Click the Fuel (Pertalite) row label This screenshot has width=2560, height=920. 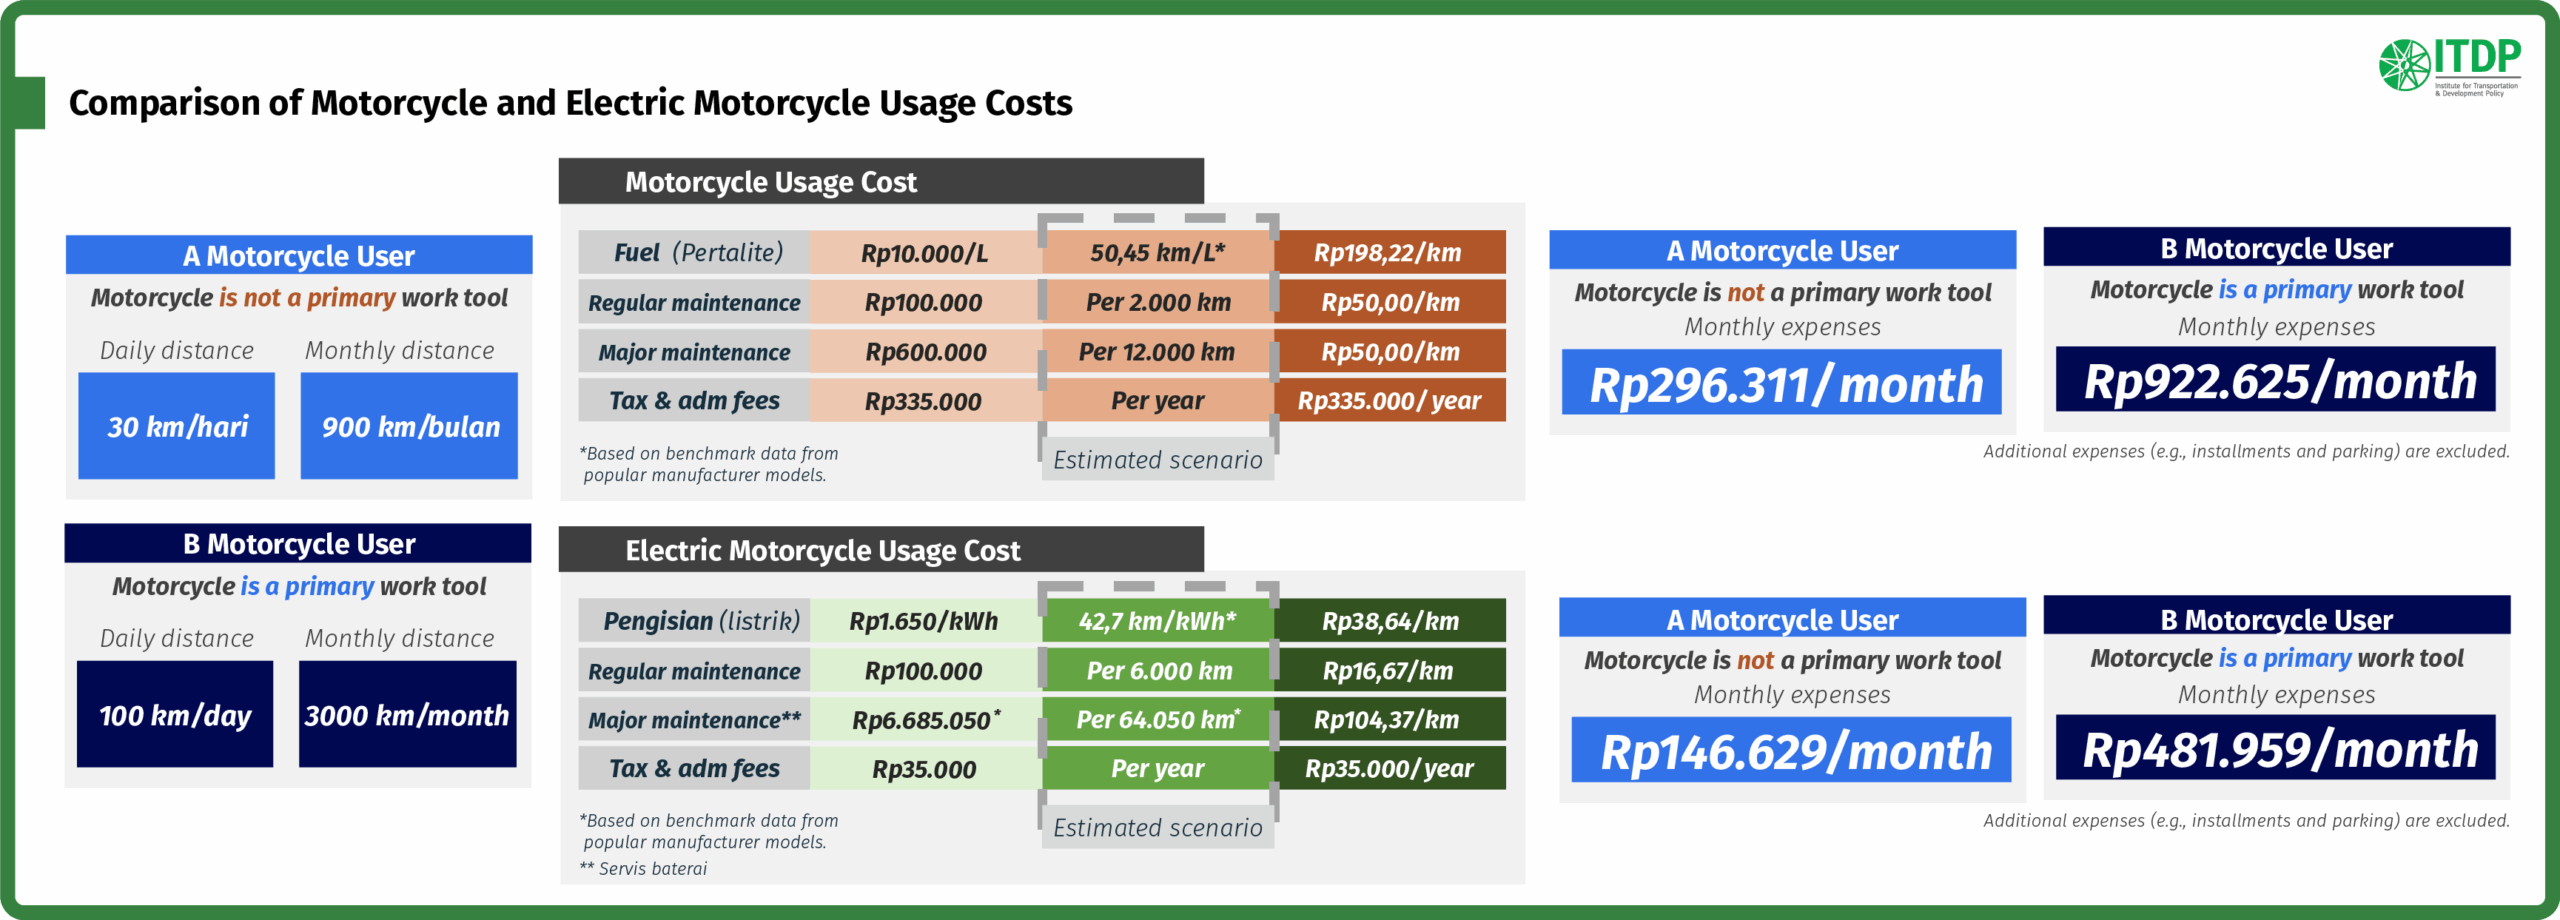pyautogui.click(x=695, y=252)
